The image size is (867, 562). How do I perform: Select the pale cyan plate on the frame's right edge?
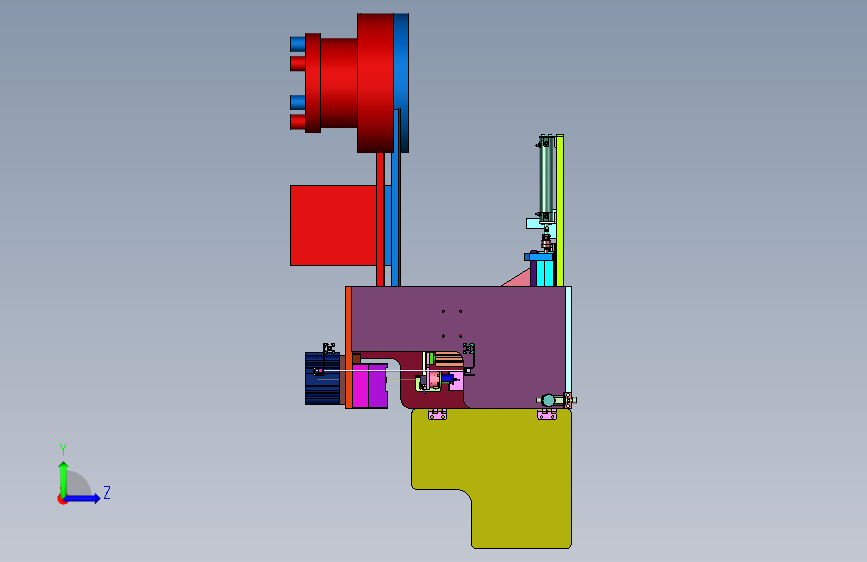point(568,339)
